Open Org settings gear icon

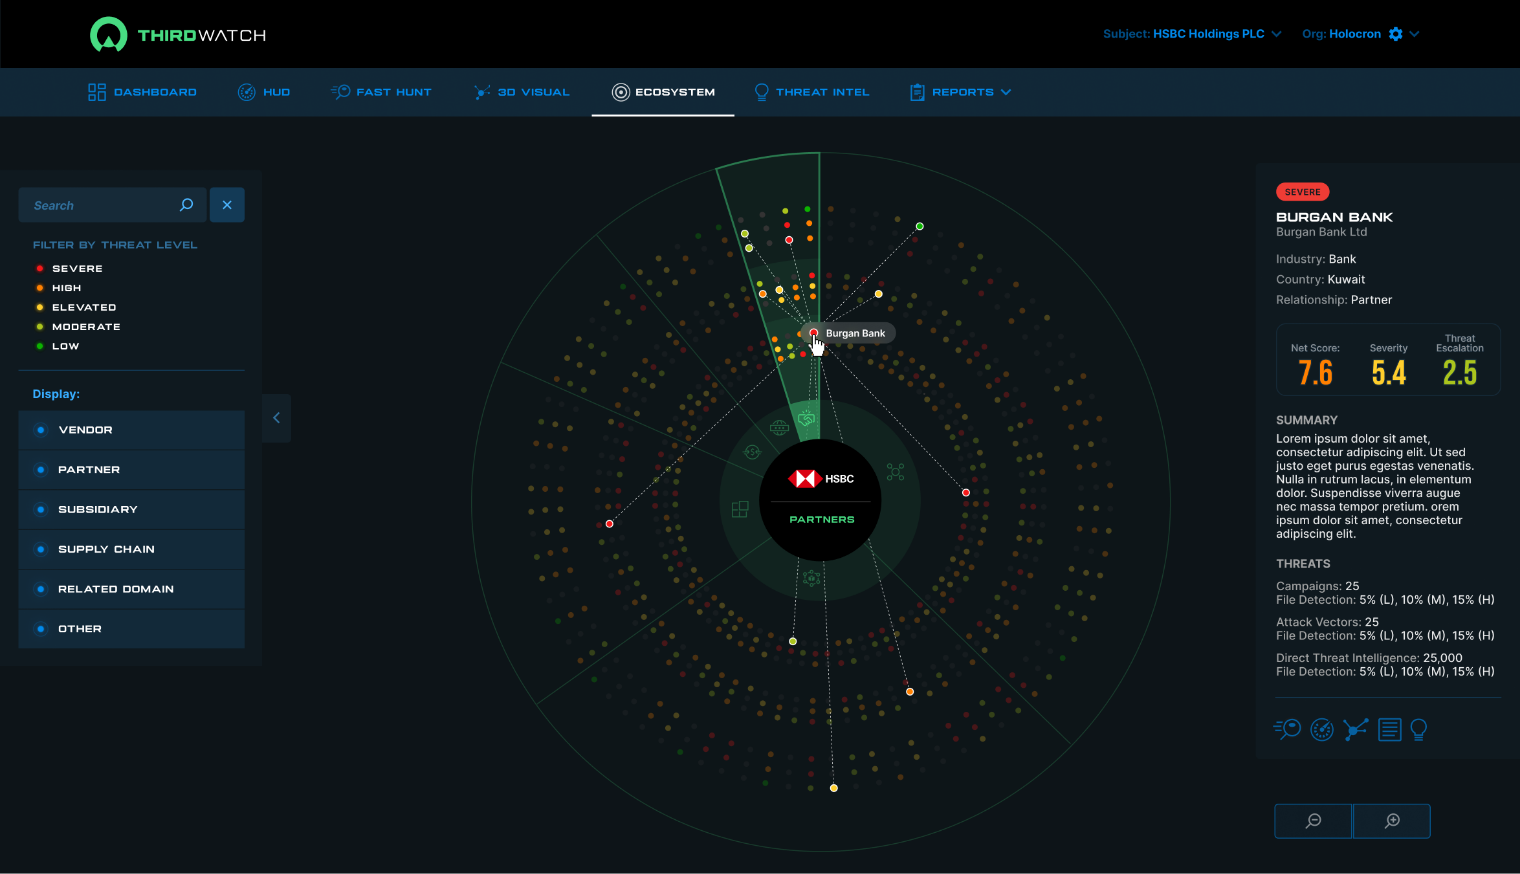pyautogui.click(x=1396, y=34)
